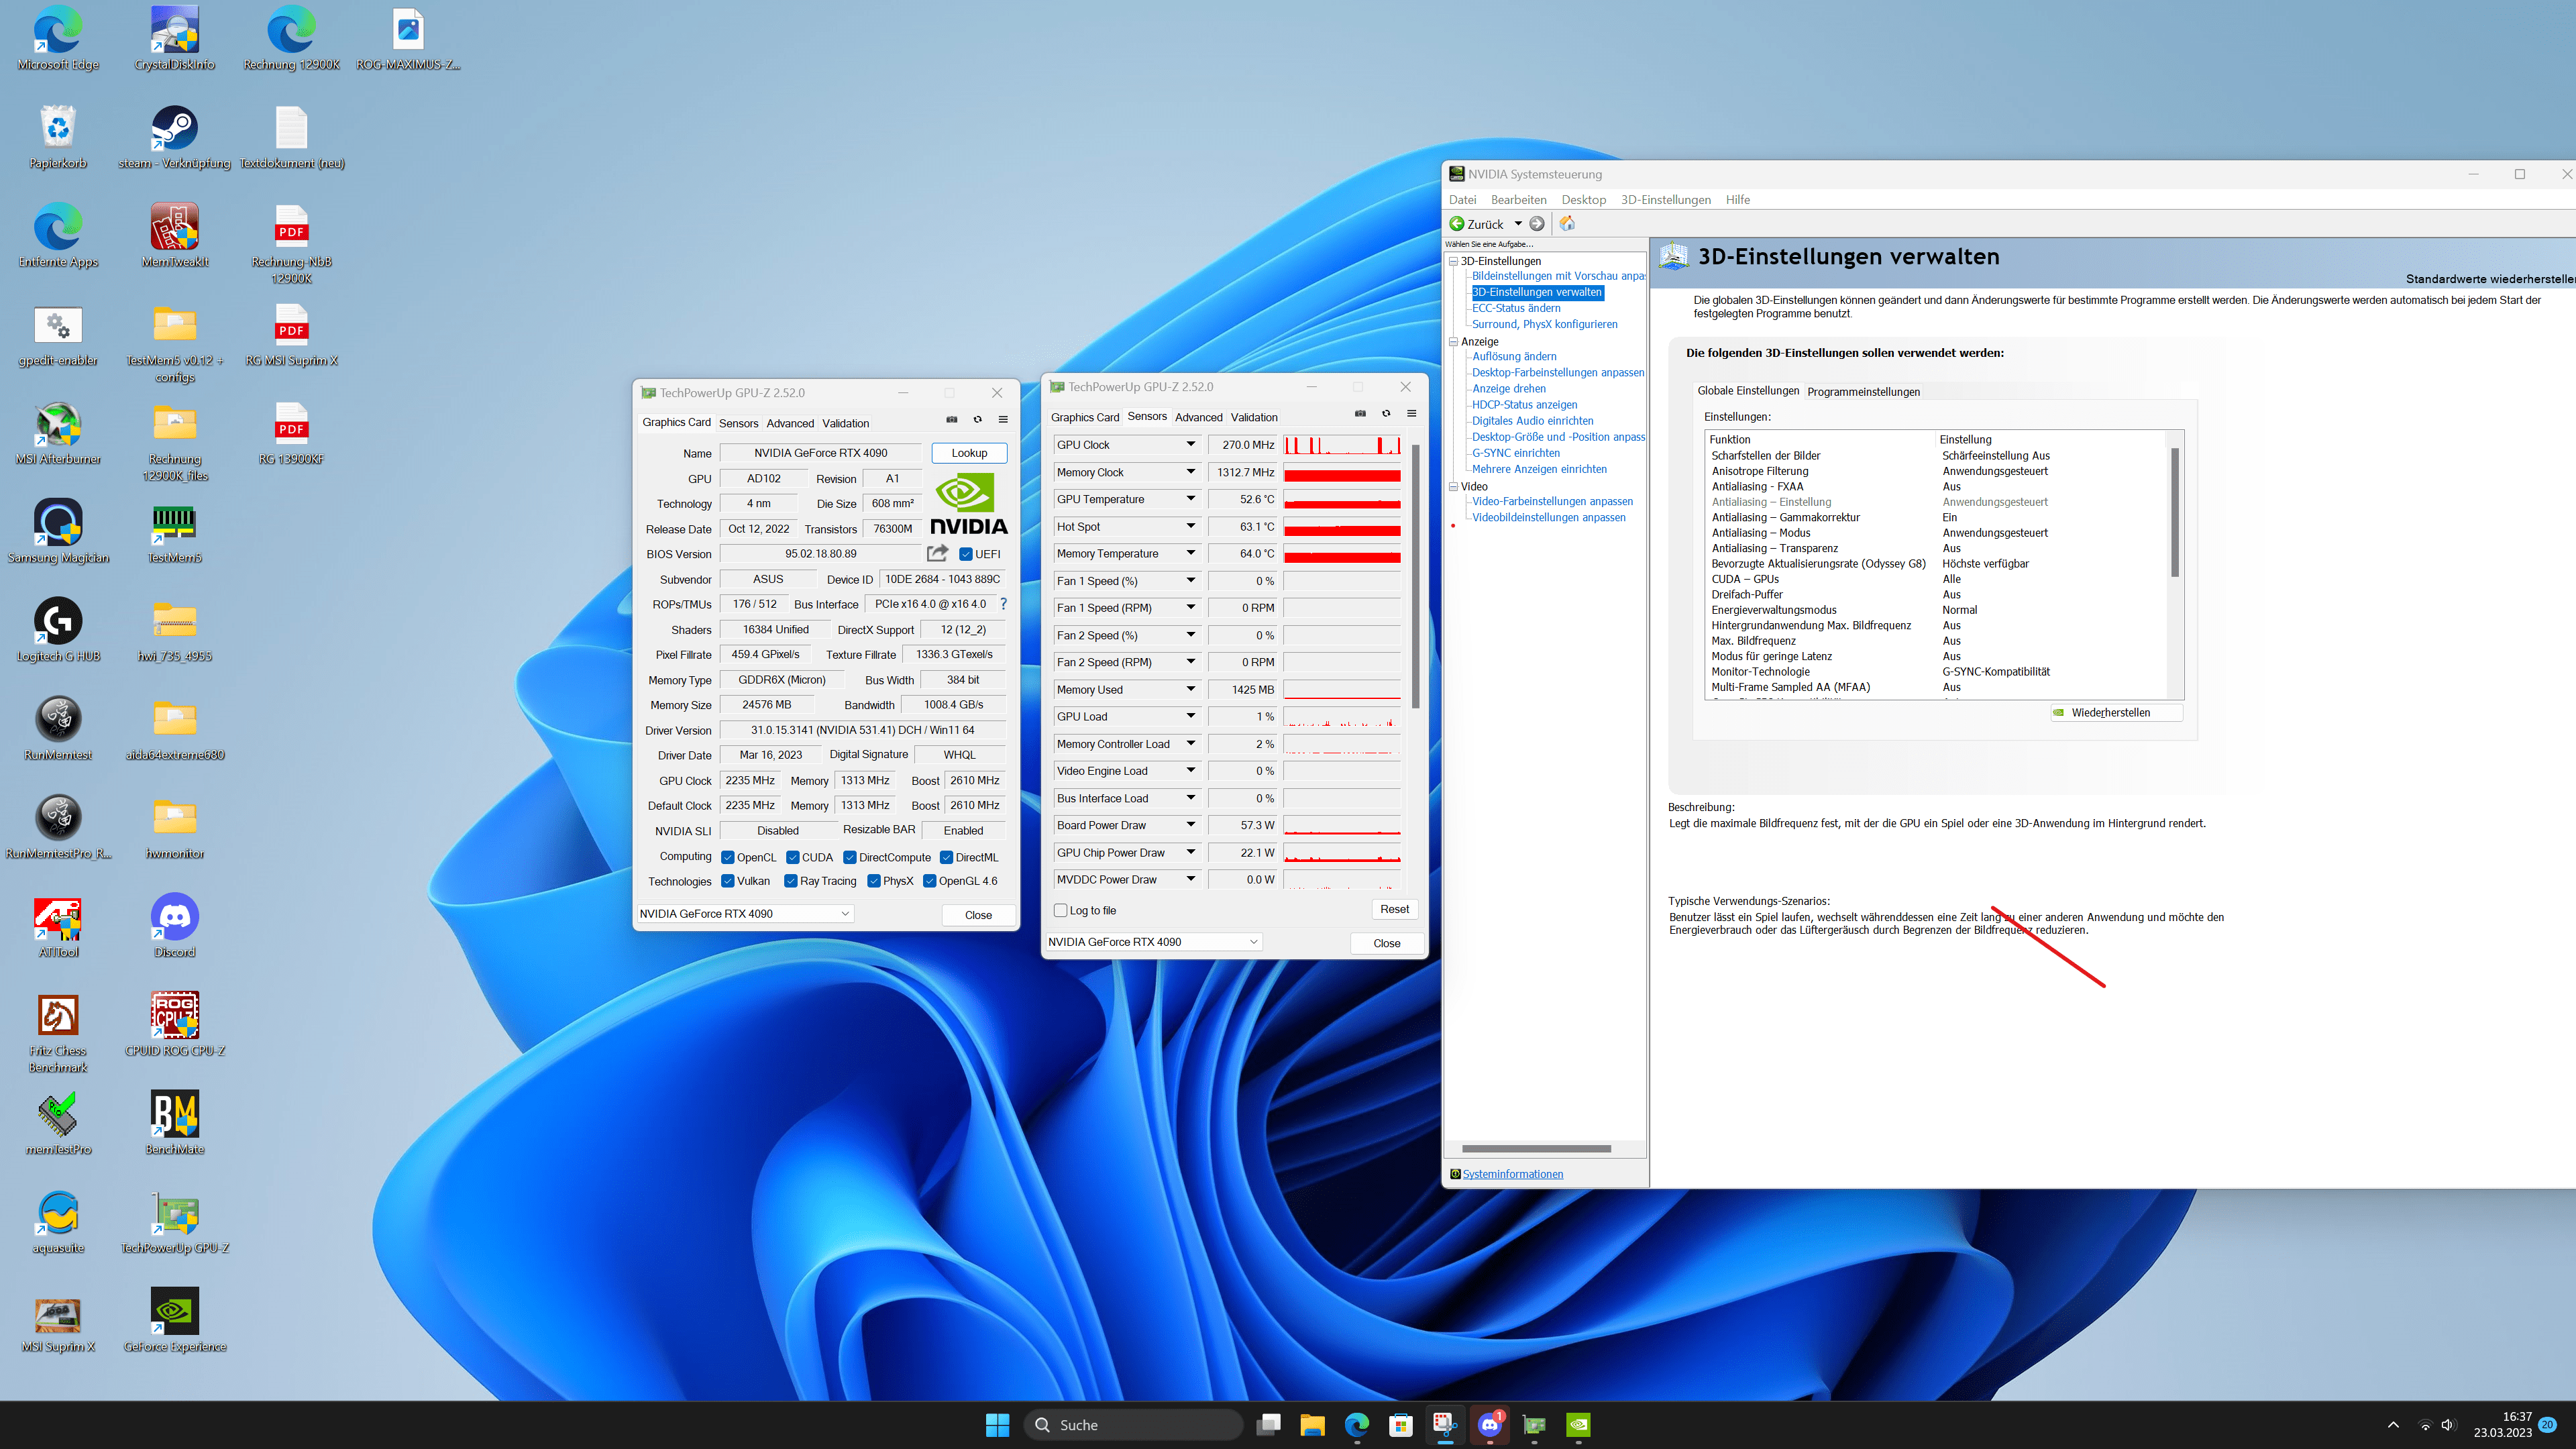Open File Explorer from the taskbar
Image resolution: width=2576 pixels, height=1449 pixels.
[x=1312, y=1425]
